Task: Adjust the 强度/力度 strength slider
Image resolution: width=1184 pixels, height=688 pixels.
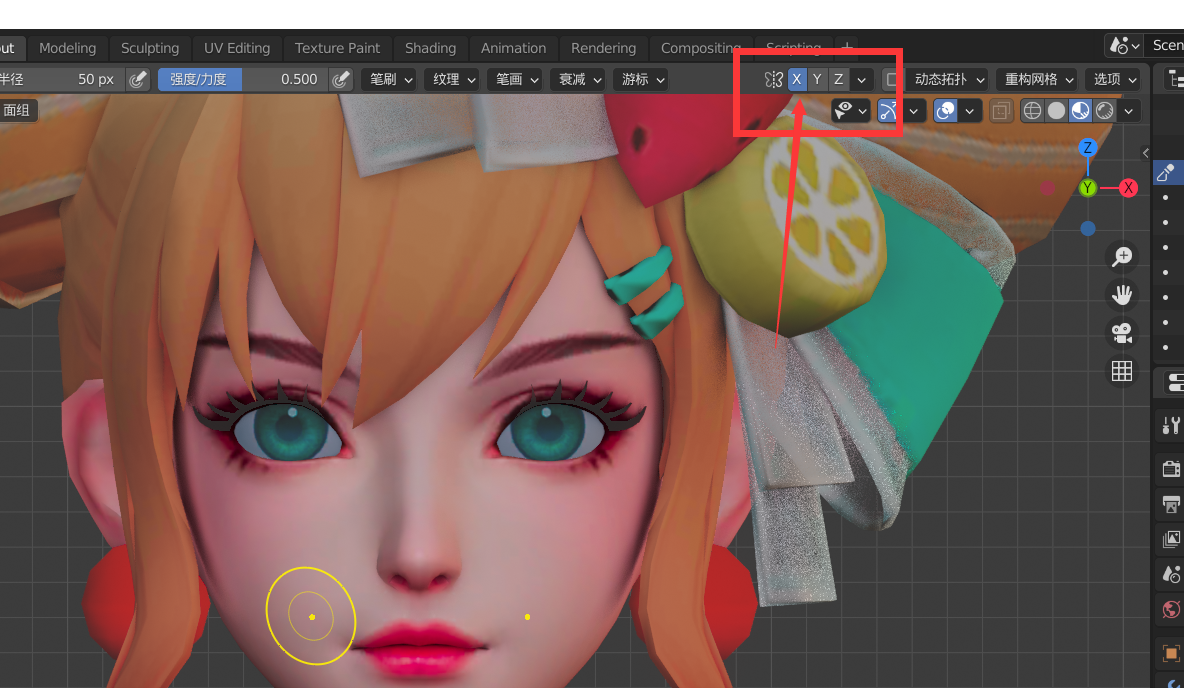Action: [x=243, y=79]
